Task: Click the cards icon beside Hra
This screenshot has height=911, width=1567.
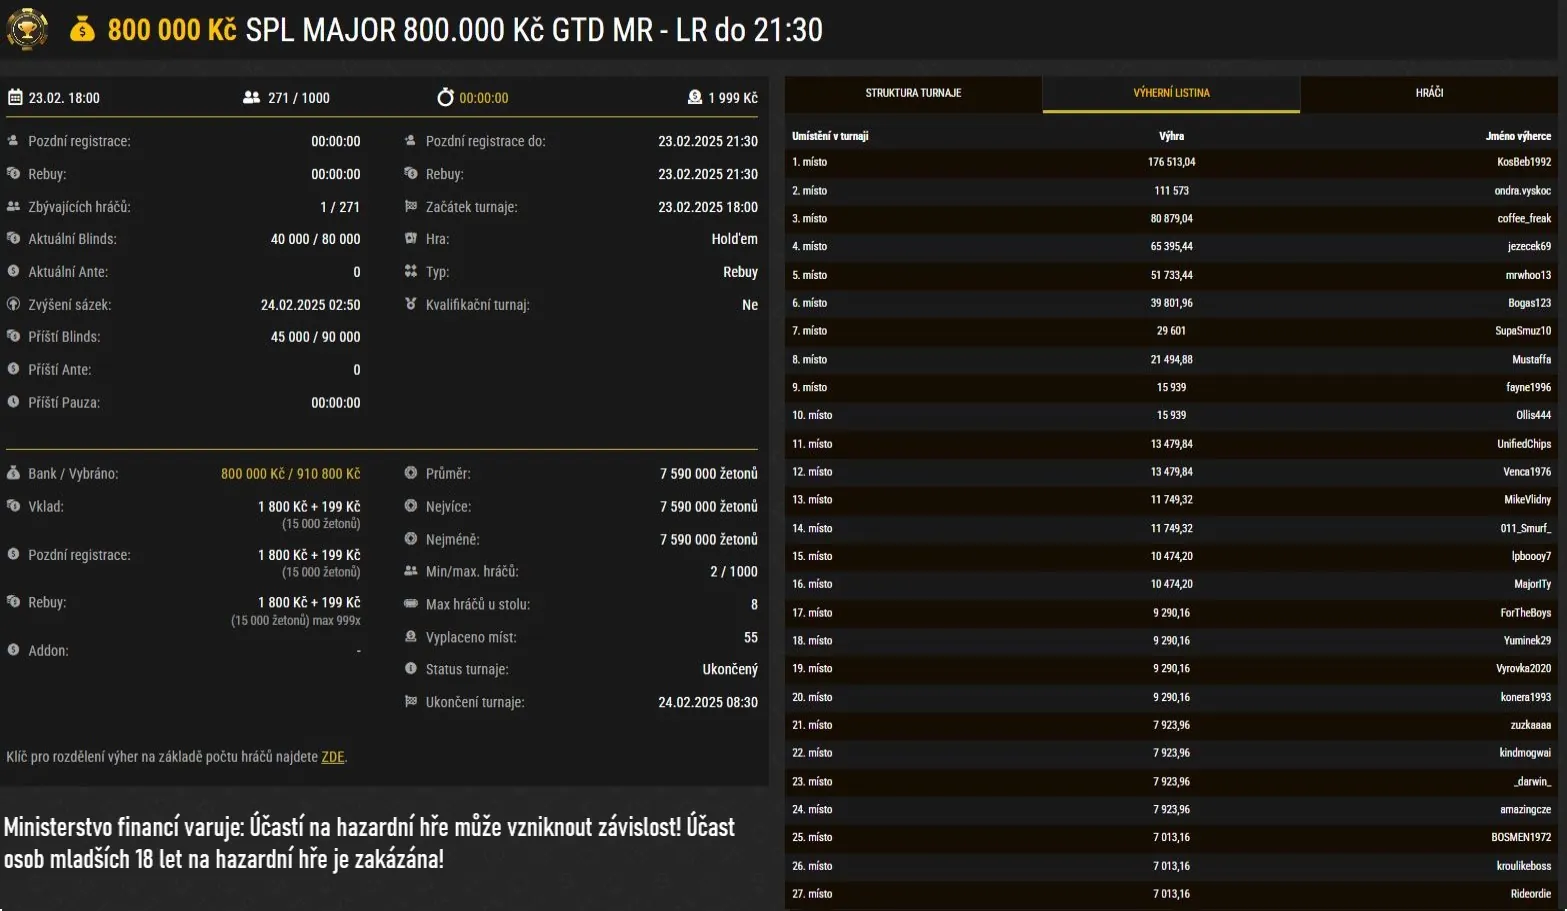Action: (410, 239)
